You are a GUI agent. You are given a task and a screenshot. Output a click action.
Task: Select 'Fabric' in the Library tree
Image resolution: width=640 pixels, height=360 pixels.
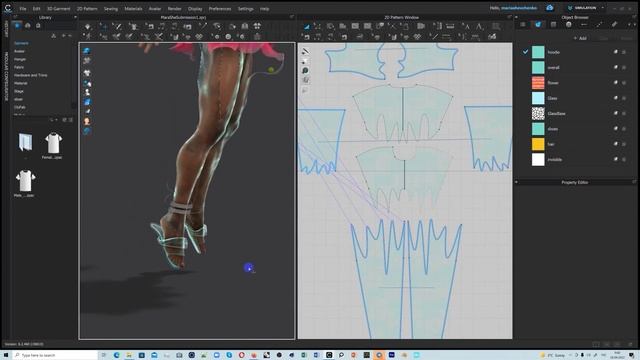(x=19, y=67)
